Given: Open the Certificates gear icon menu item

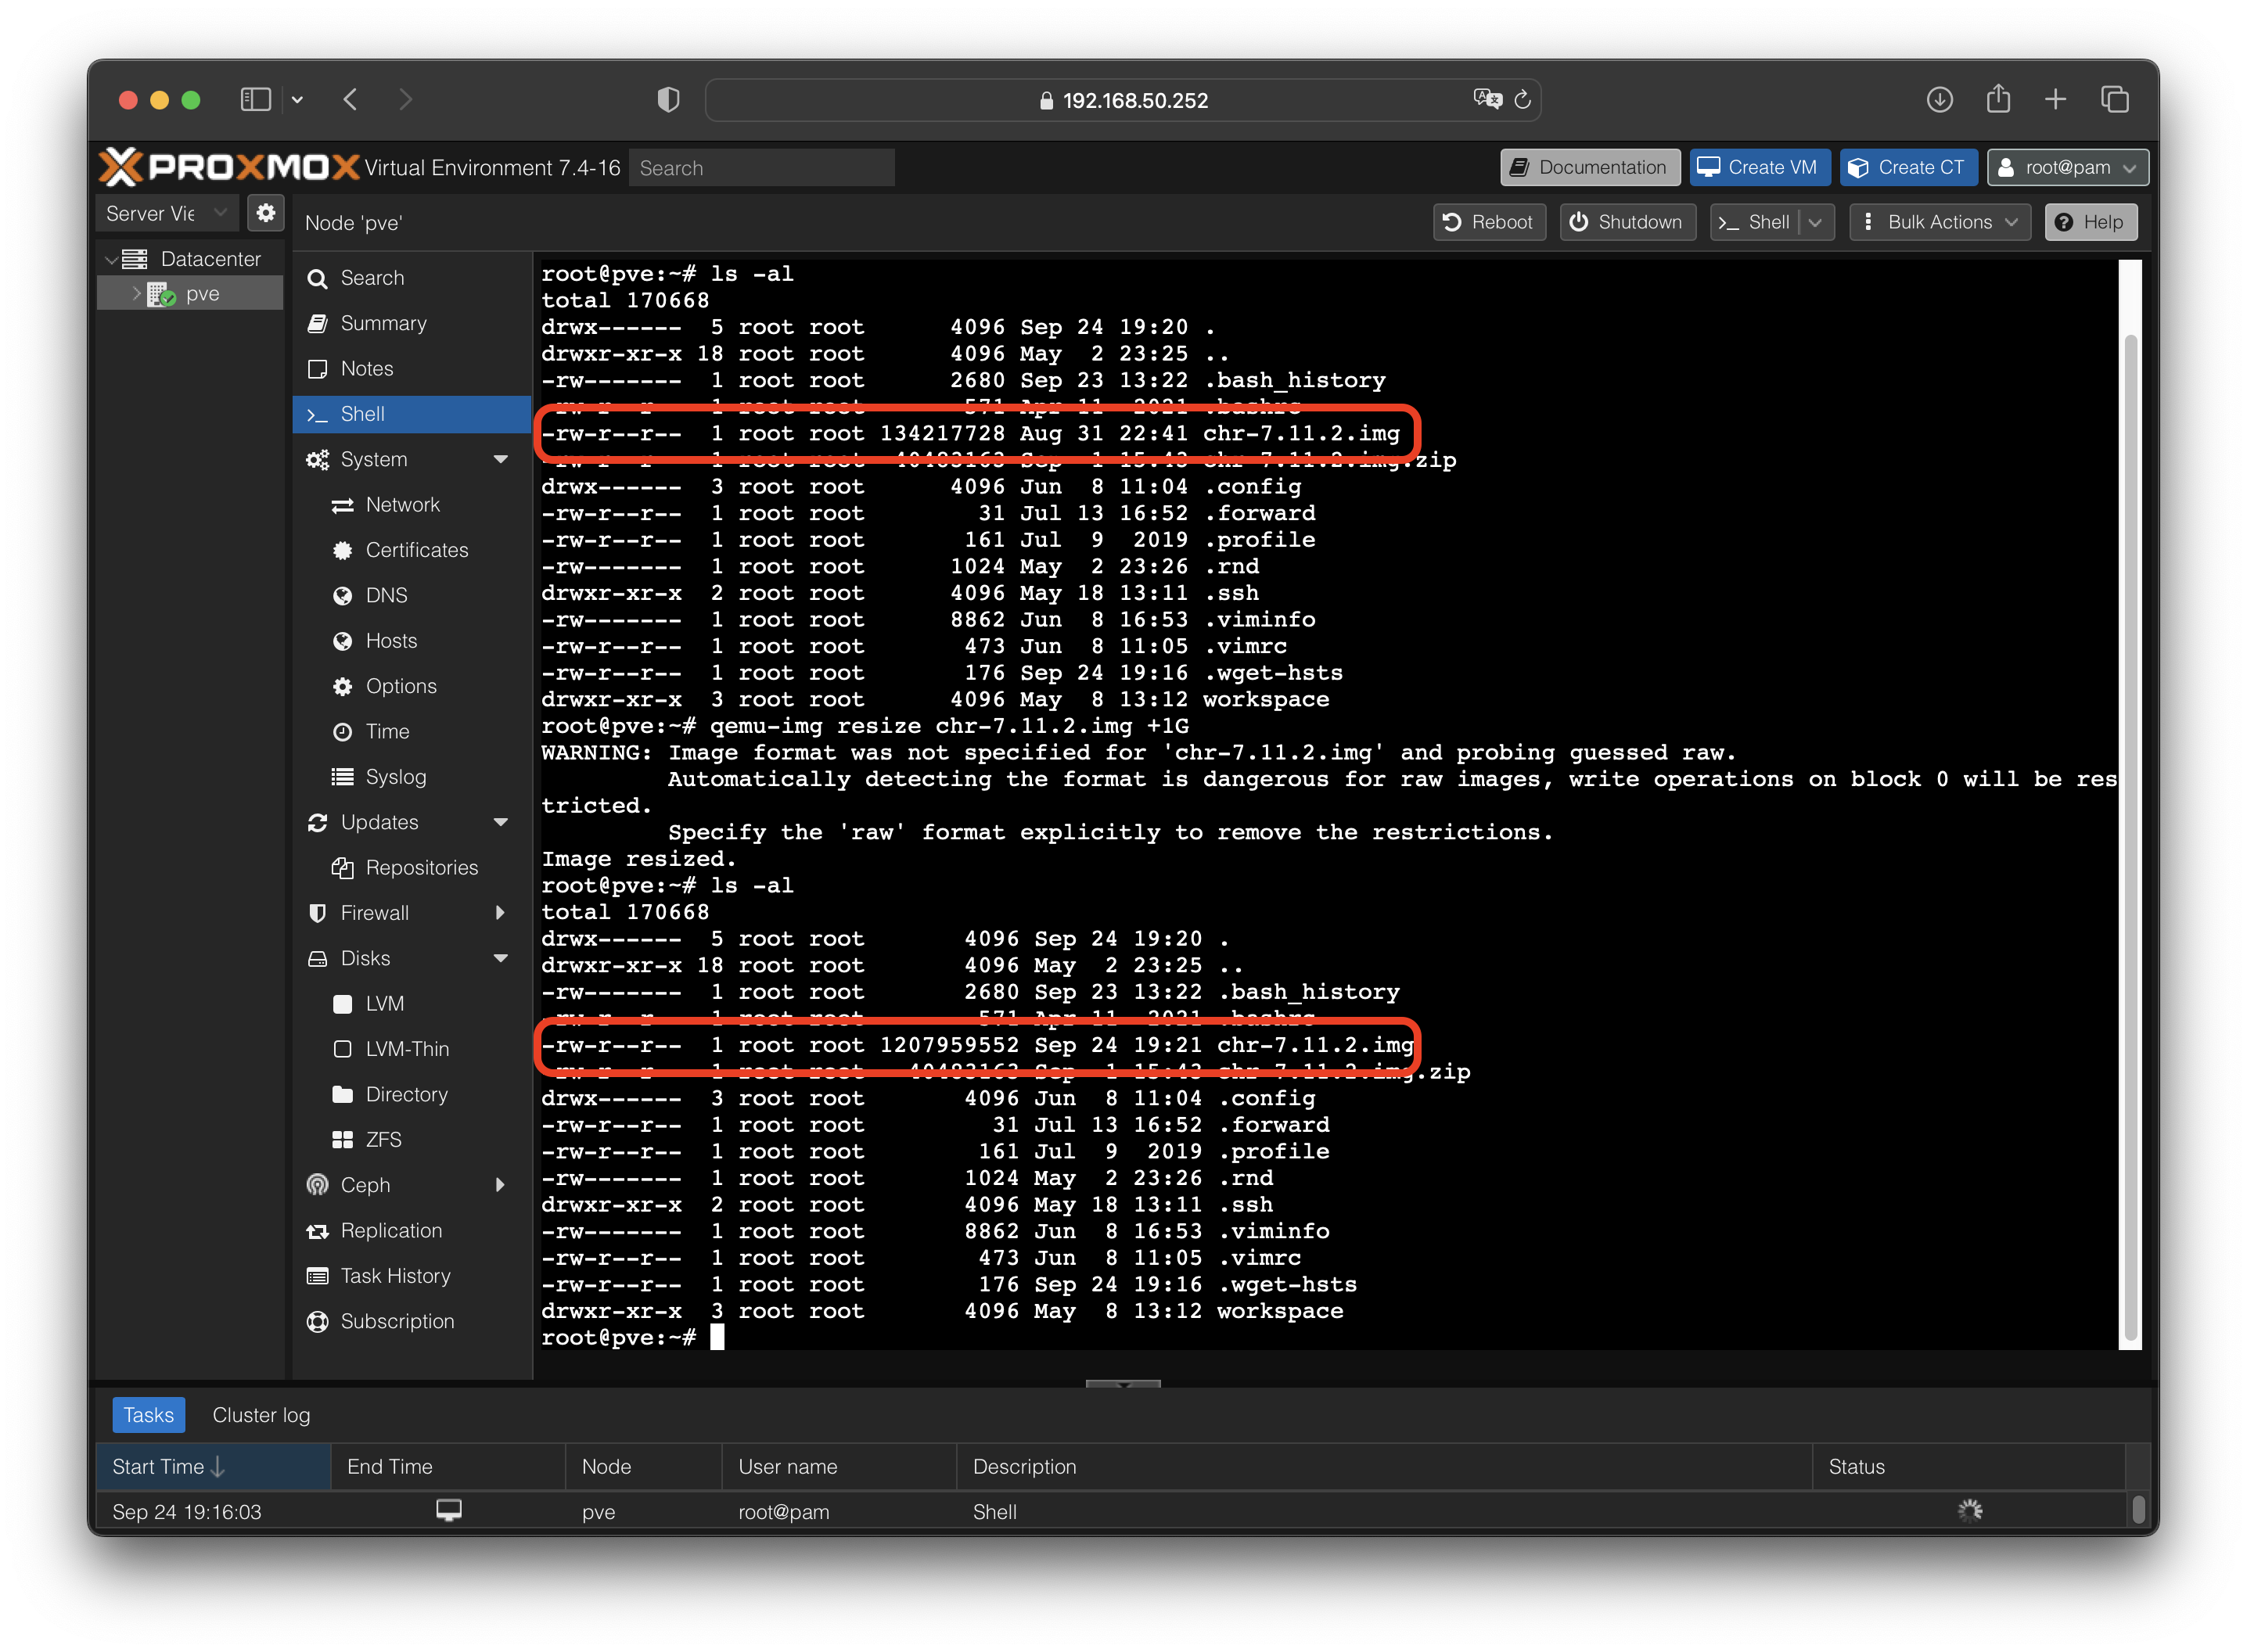Looking at the screenshot, I should pos(415,550).
